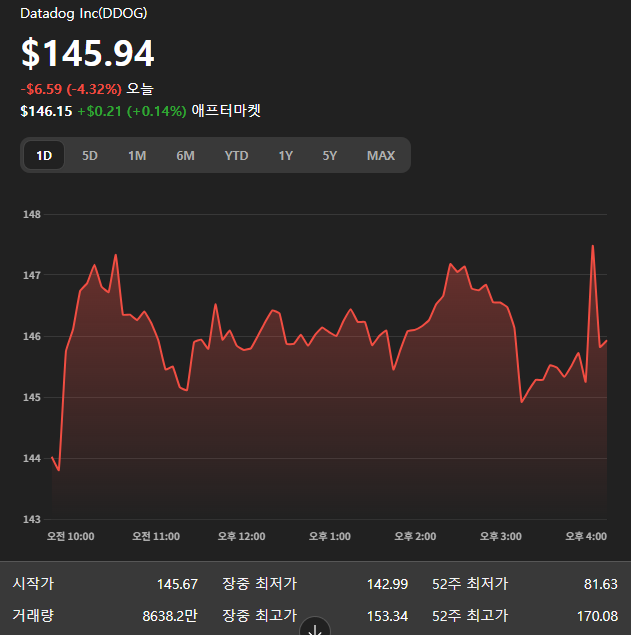
Task: Switch chart to 5Y range
Action: click(x=329, y=156)
